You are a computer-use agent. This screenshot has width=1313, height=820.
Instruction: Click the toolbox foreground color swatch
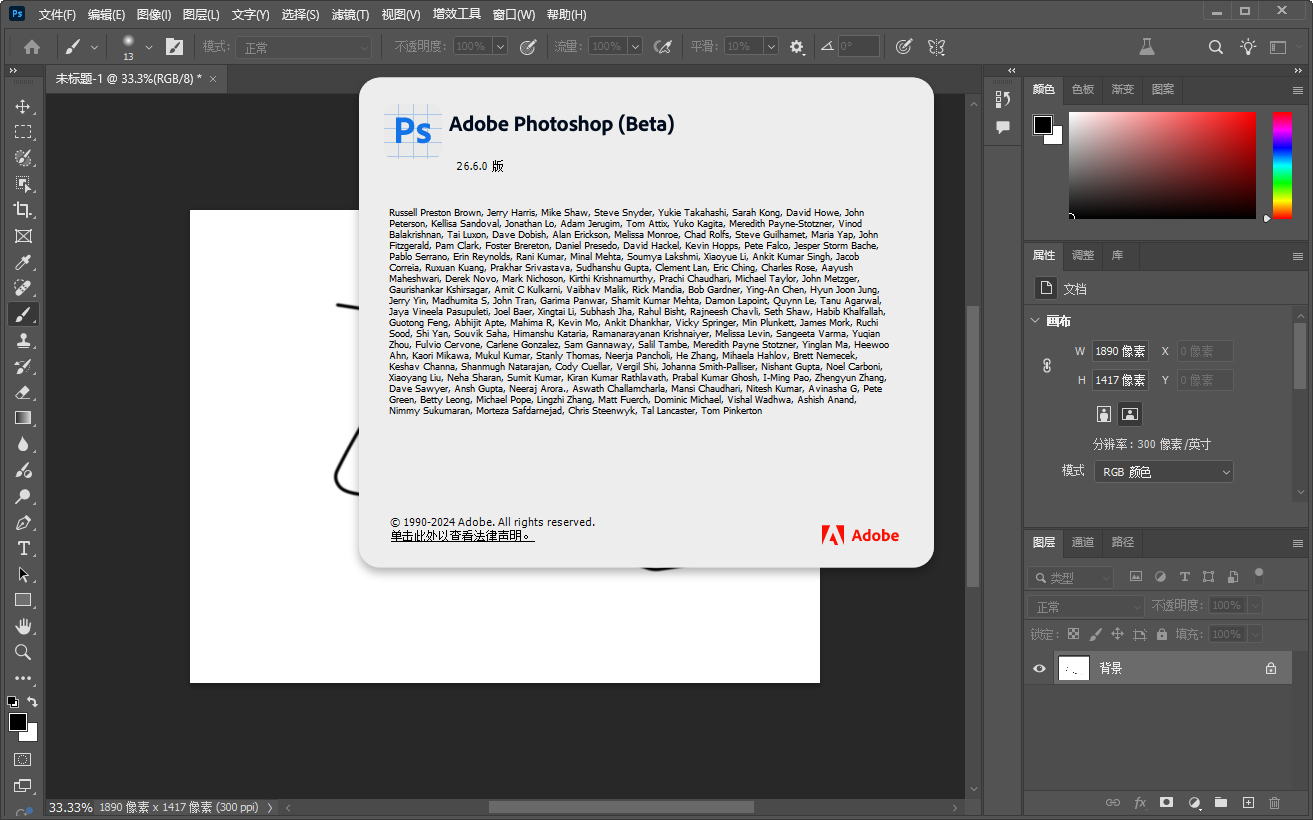click(x=18, y=722)
